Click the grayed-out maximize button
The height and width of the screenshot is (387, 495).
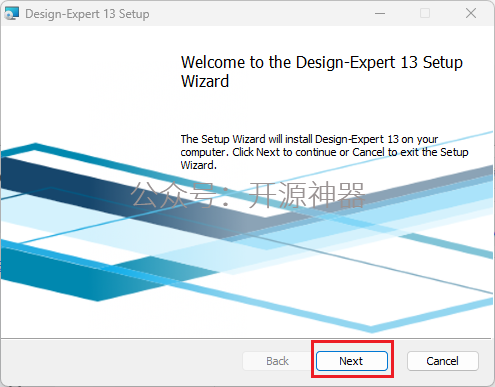[x=425, y=13]
